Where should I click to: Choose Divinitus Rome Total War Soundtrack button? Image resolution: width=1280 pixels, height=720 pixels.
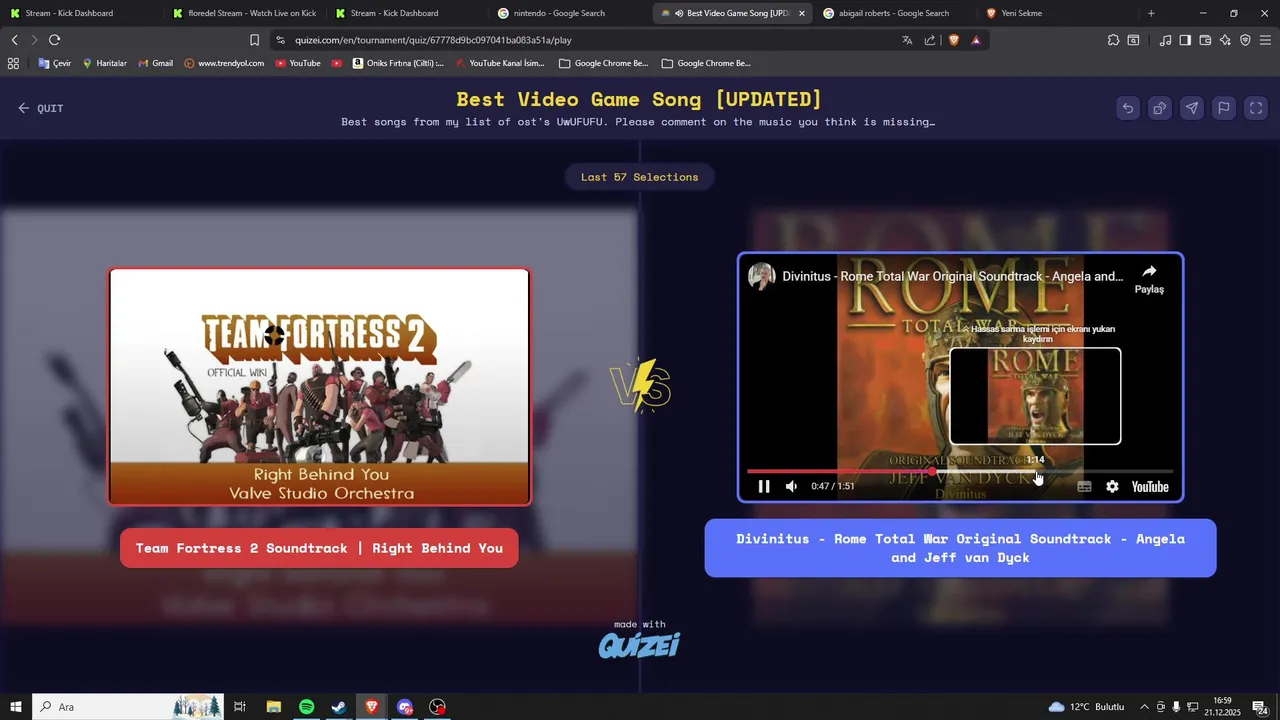pyautogui.click(x=960, y=548)
